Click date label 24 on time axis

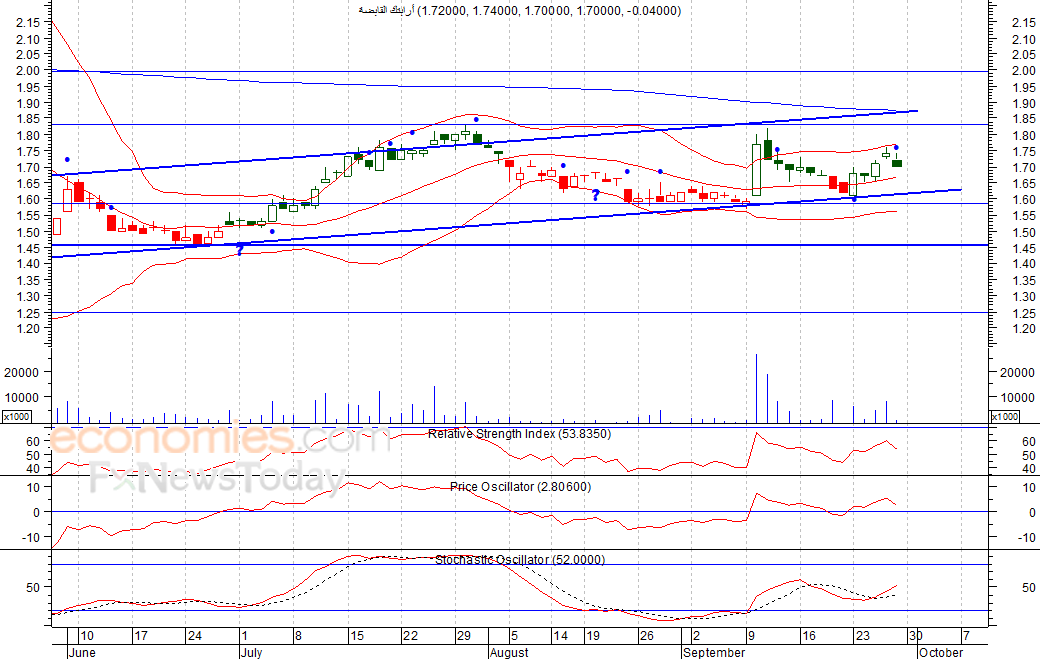tap(194, 636)
